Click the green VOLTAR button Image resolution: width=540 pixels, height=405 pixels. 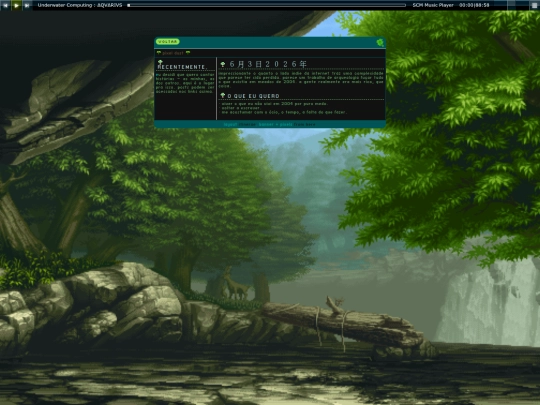(168, 42)
